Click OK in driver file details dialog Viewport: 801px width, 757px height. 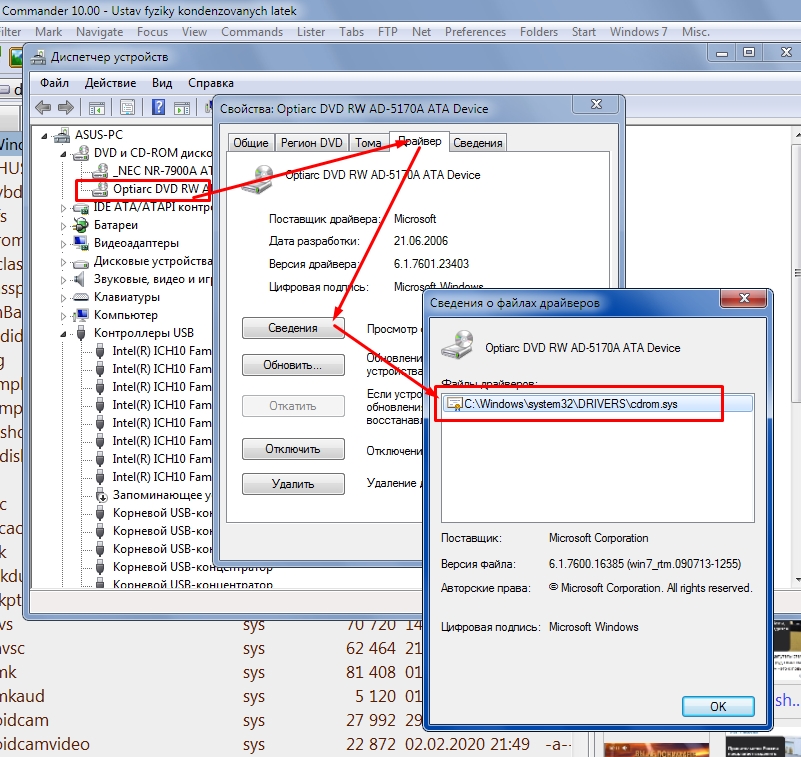[718, 706]
